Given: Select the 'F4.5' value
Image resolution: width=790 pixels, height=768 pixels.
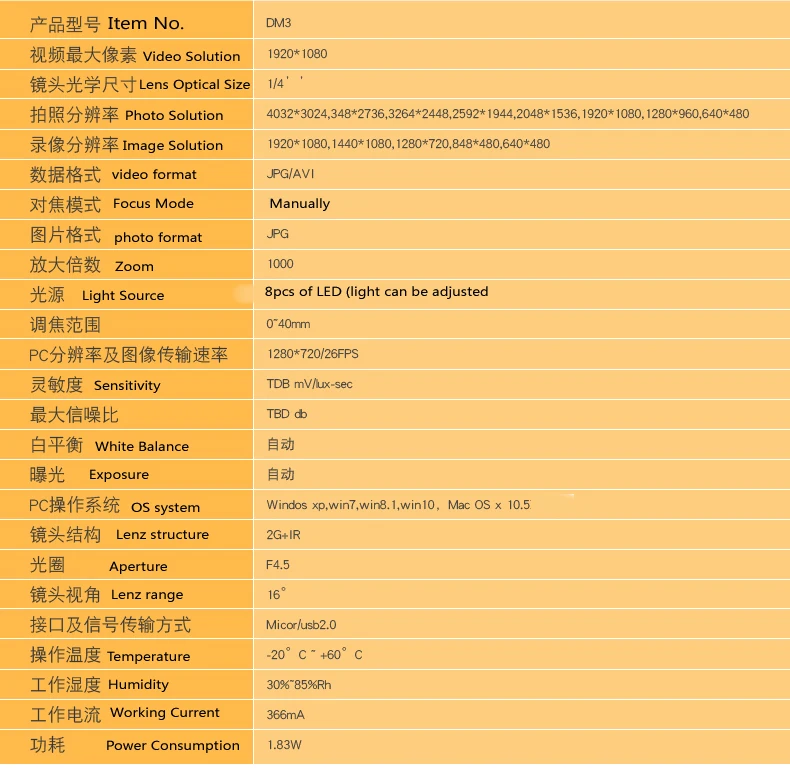Looking at the screenshot, I should 278,565.
